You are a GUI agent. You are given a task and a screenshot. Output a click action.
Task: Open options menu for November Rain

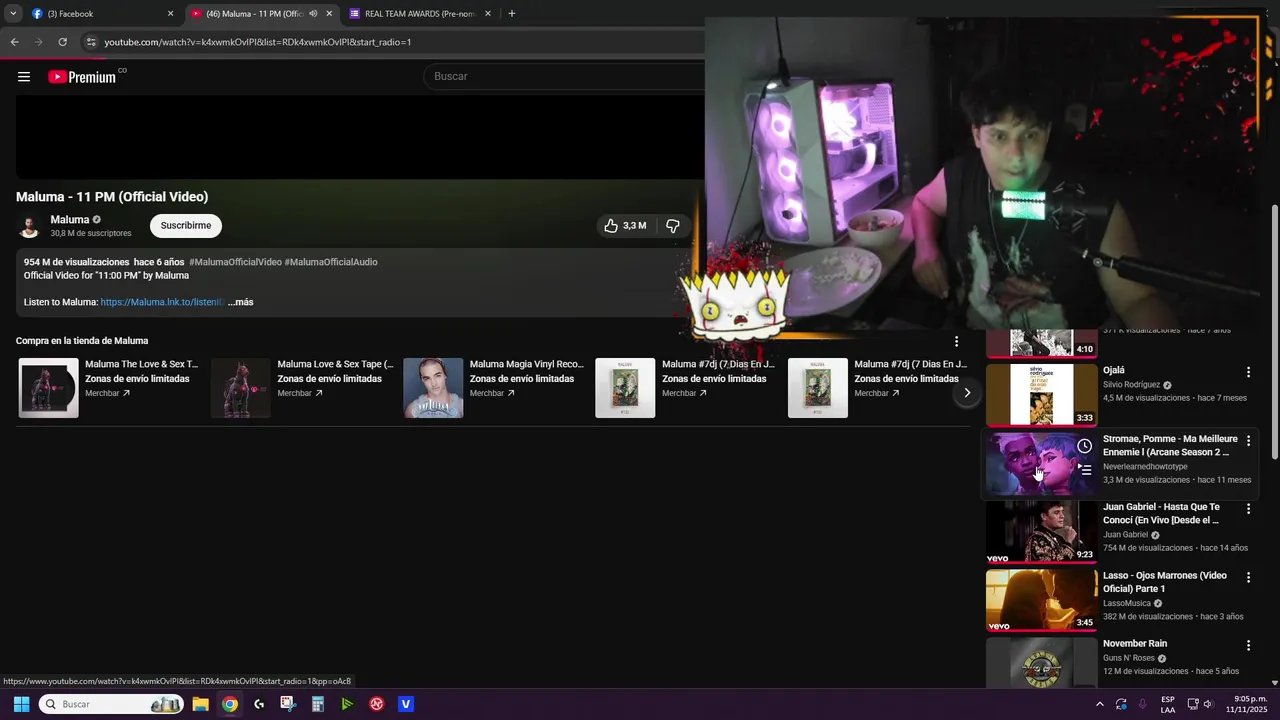1248,646
